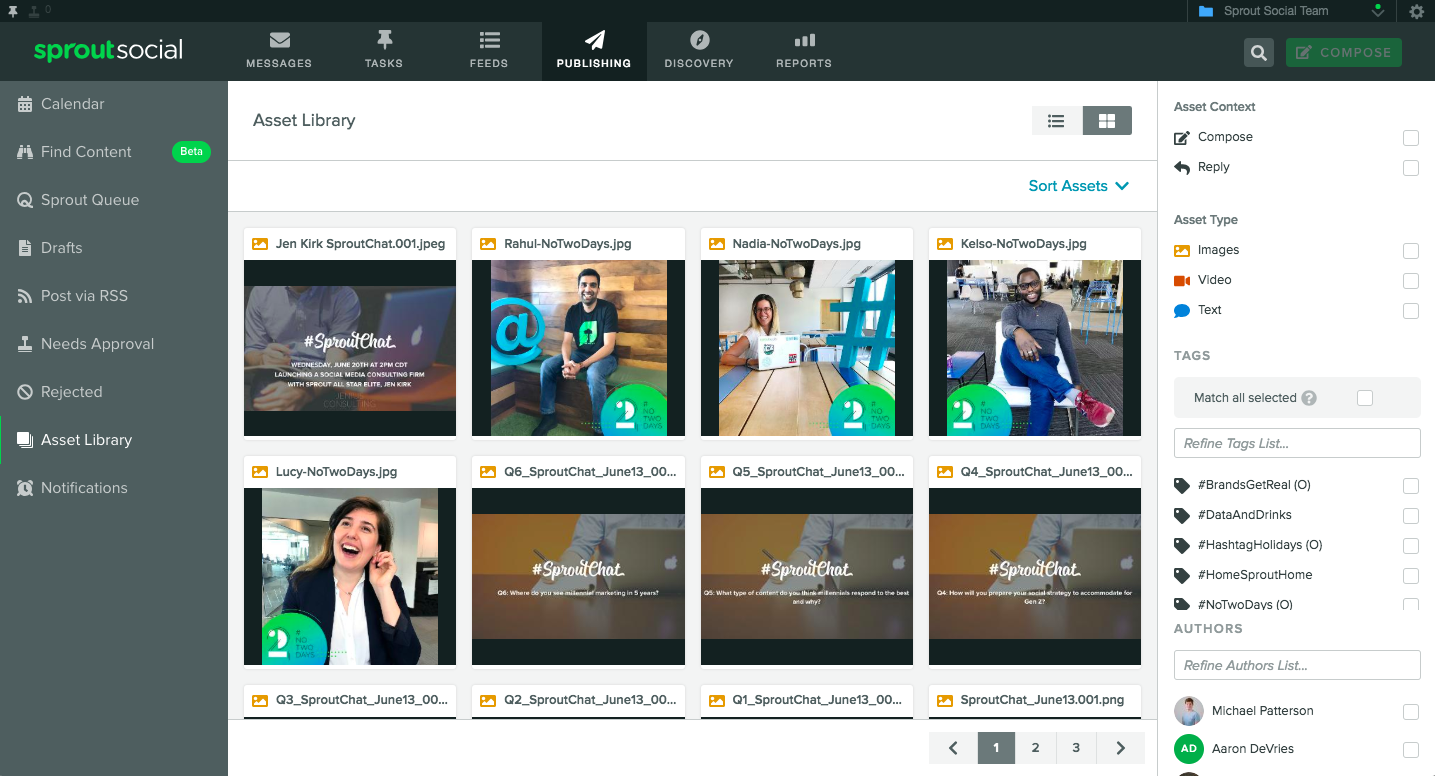Screen dimensions: 1435x776
Task: Open Q6_SproutChat_June13 asset thumbnail
Action: pyautogui.click(x=578, y=576)
